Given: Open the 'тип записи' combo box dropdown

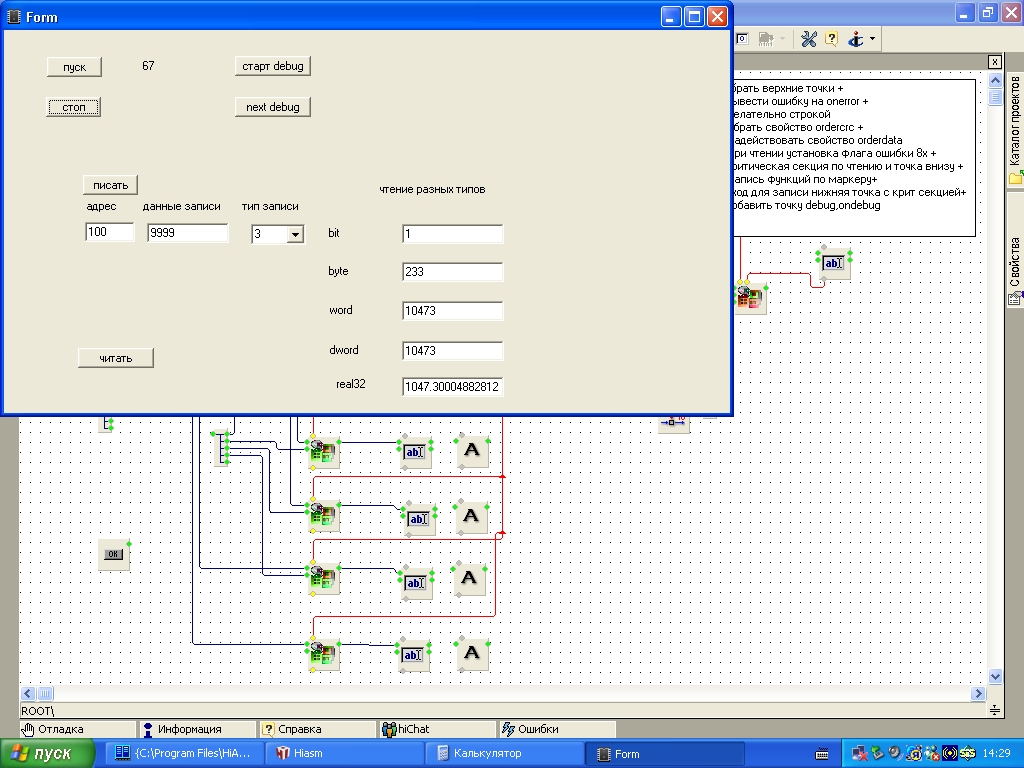Looking at the screenshot, I should tap(295, 234).
